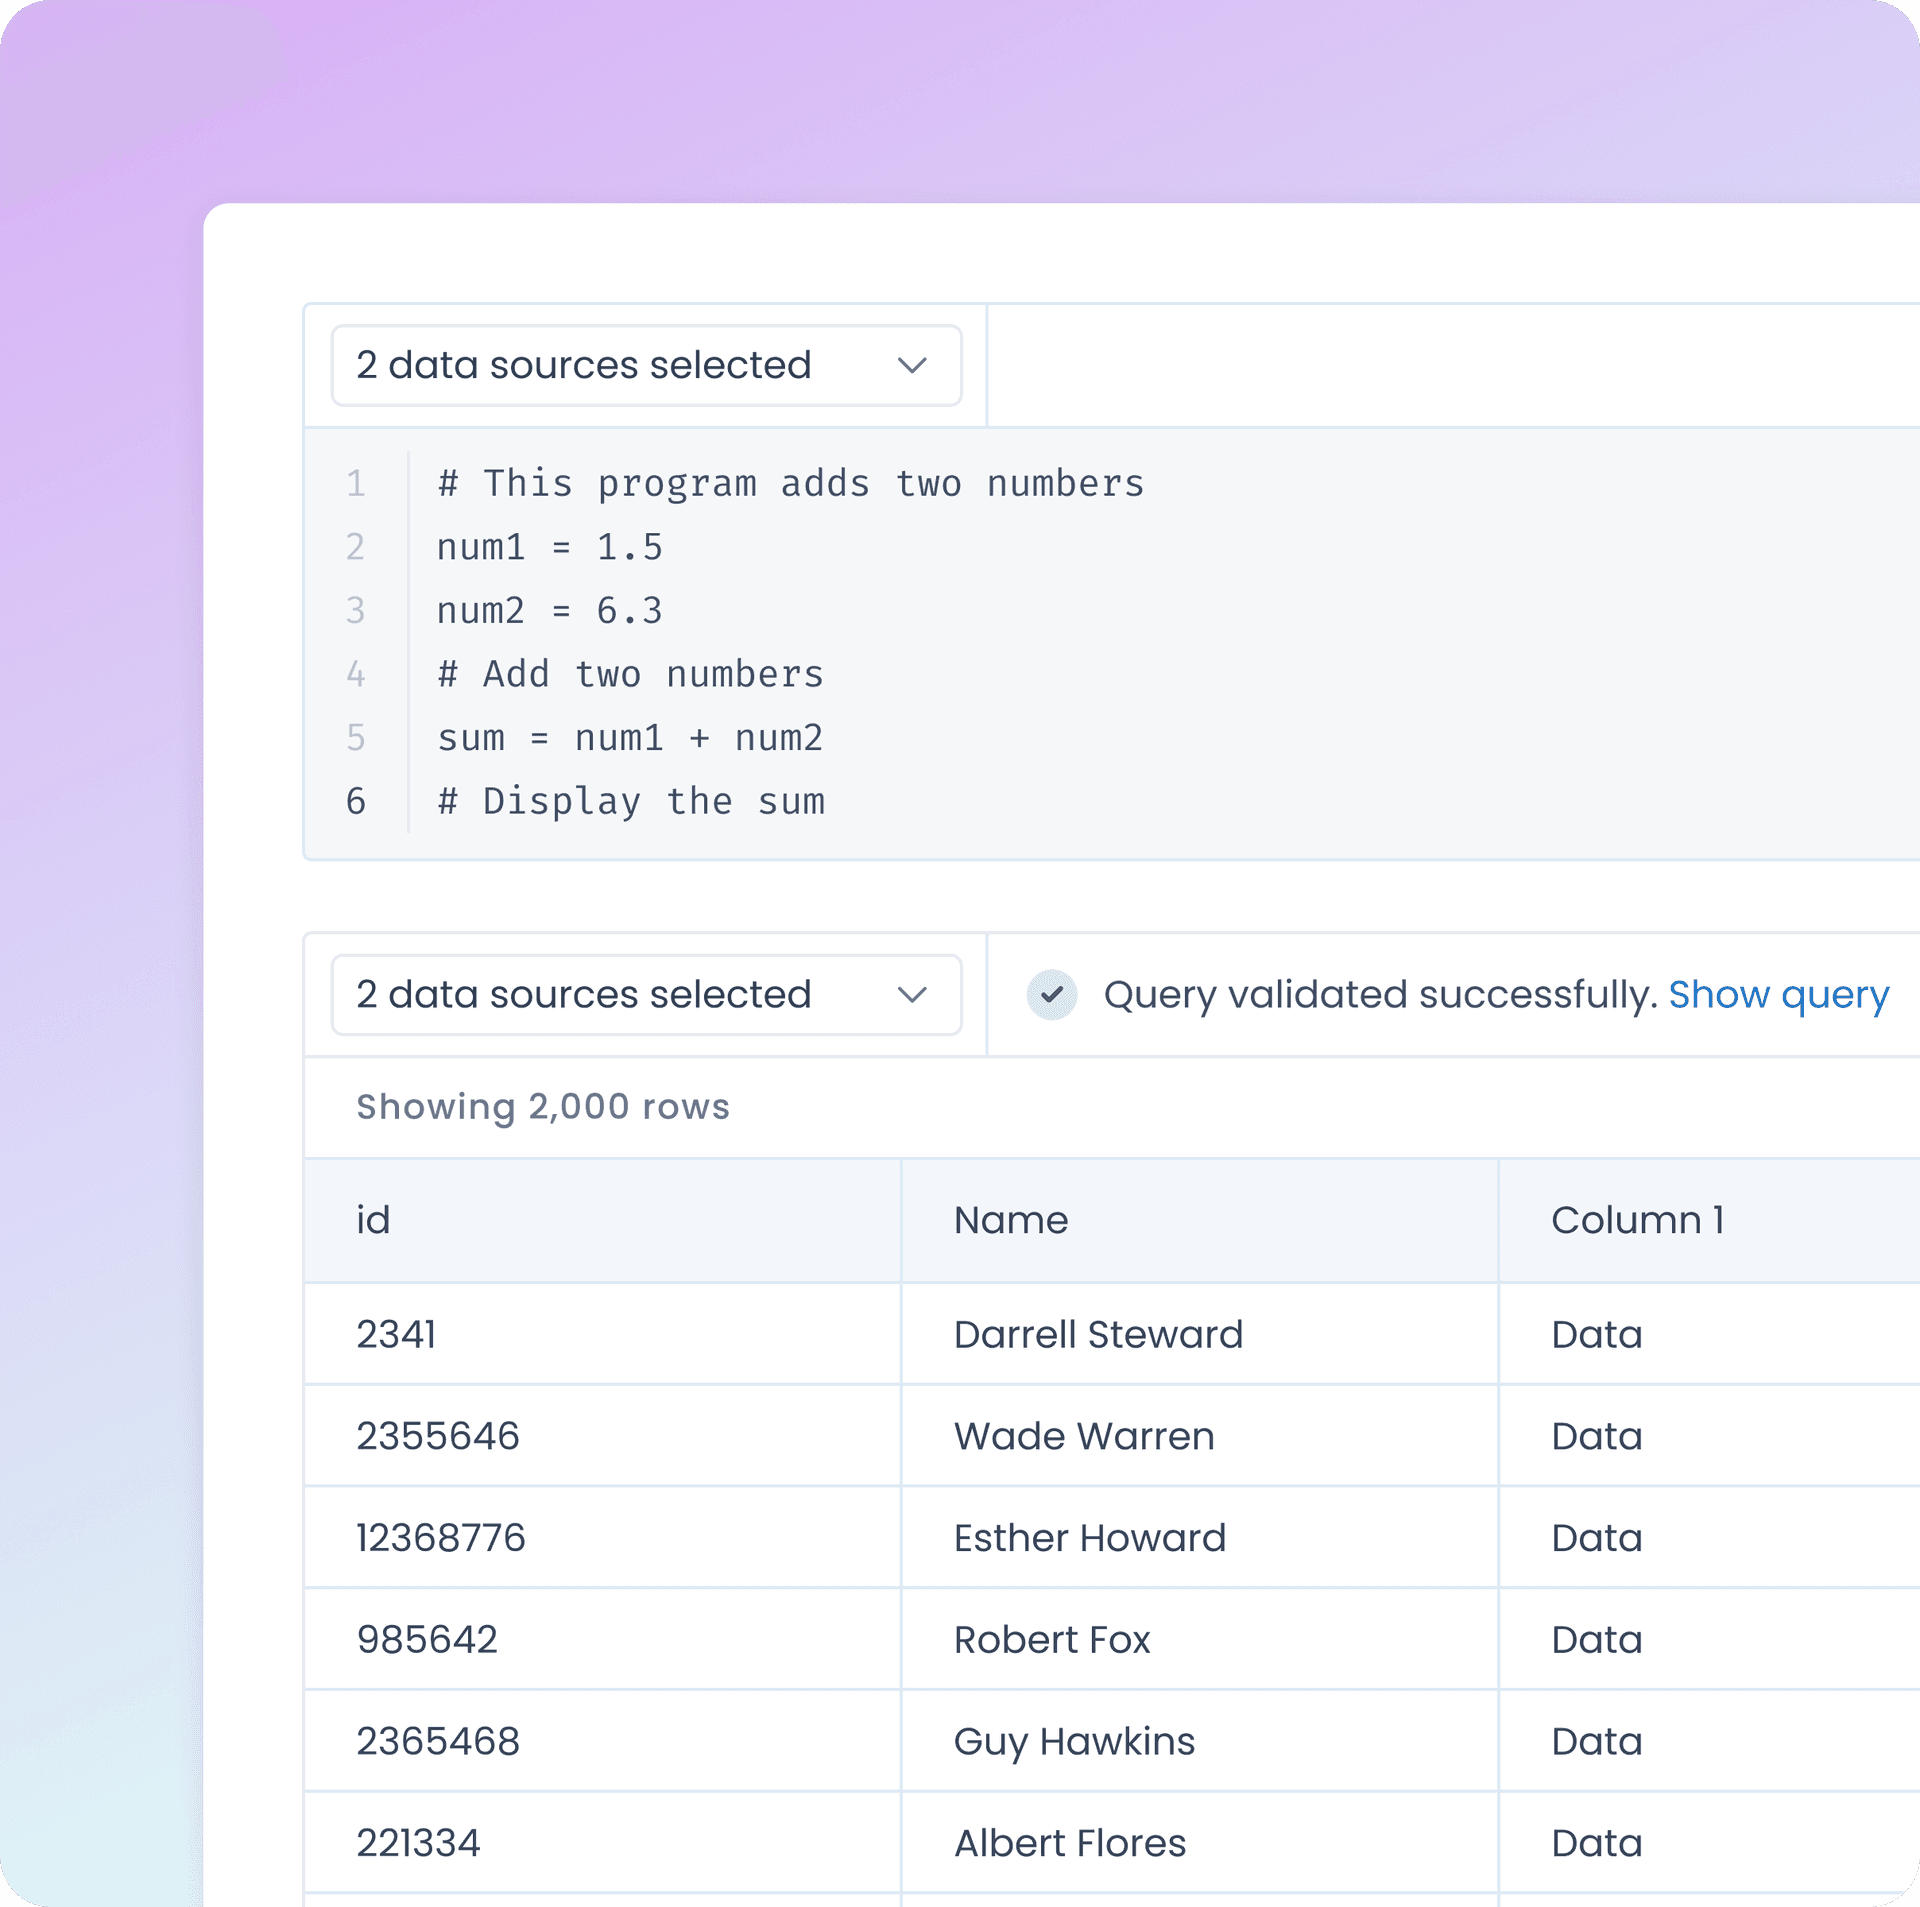Expand the top data sources chevron
1920x1907 pixels.
pyautogui.click(x=912, y=366)
